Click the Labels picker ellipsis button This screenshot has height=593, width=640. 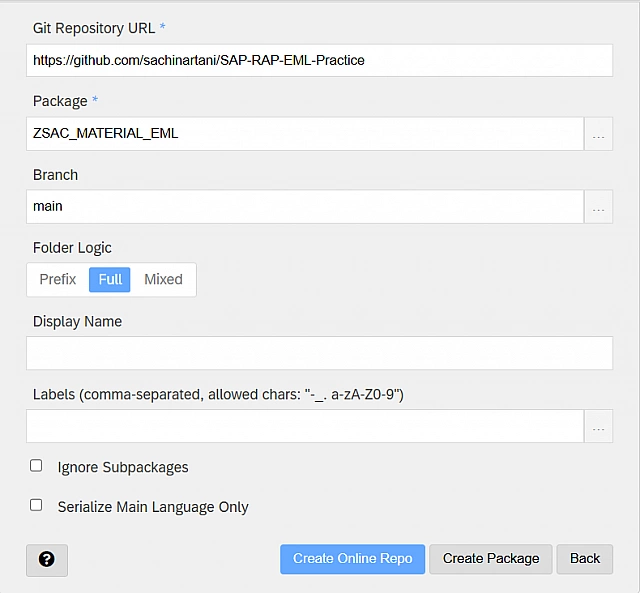[x=598, y=426]
